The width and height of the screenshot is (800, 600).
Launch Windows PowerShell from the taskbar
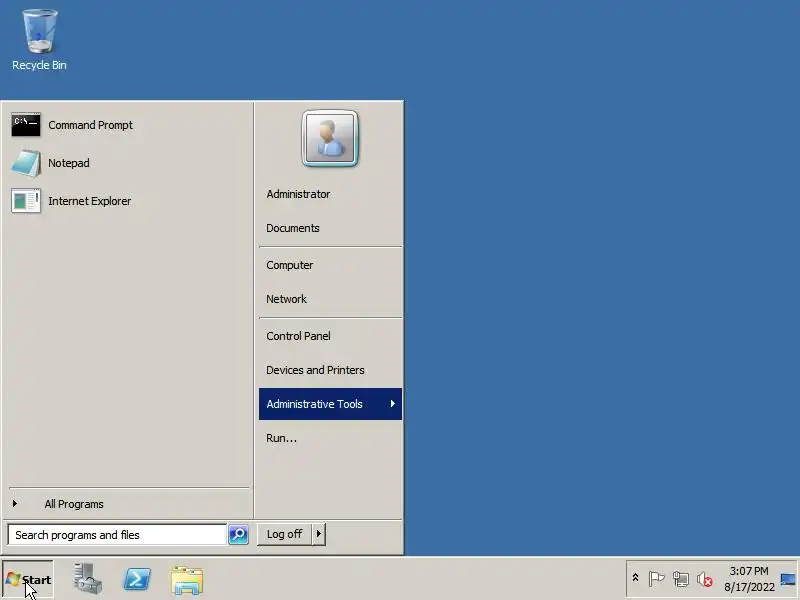coord(137,580)
